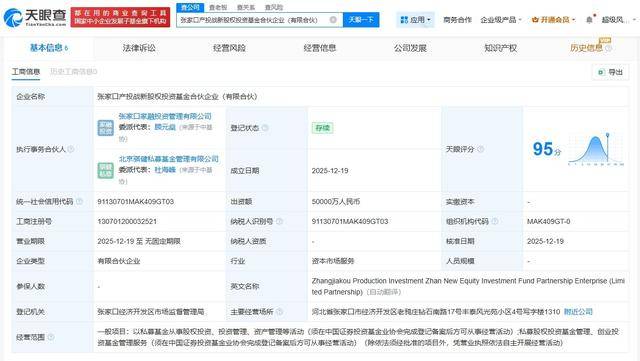The width and height of the screenshot is (640, 361).
Task: Switch to the 经营风险 tab
Action: coord(229,48)
